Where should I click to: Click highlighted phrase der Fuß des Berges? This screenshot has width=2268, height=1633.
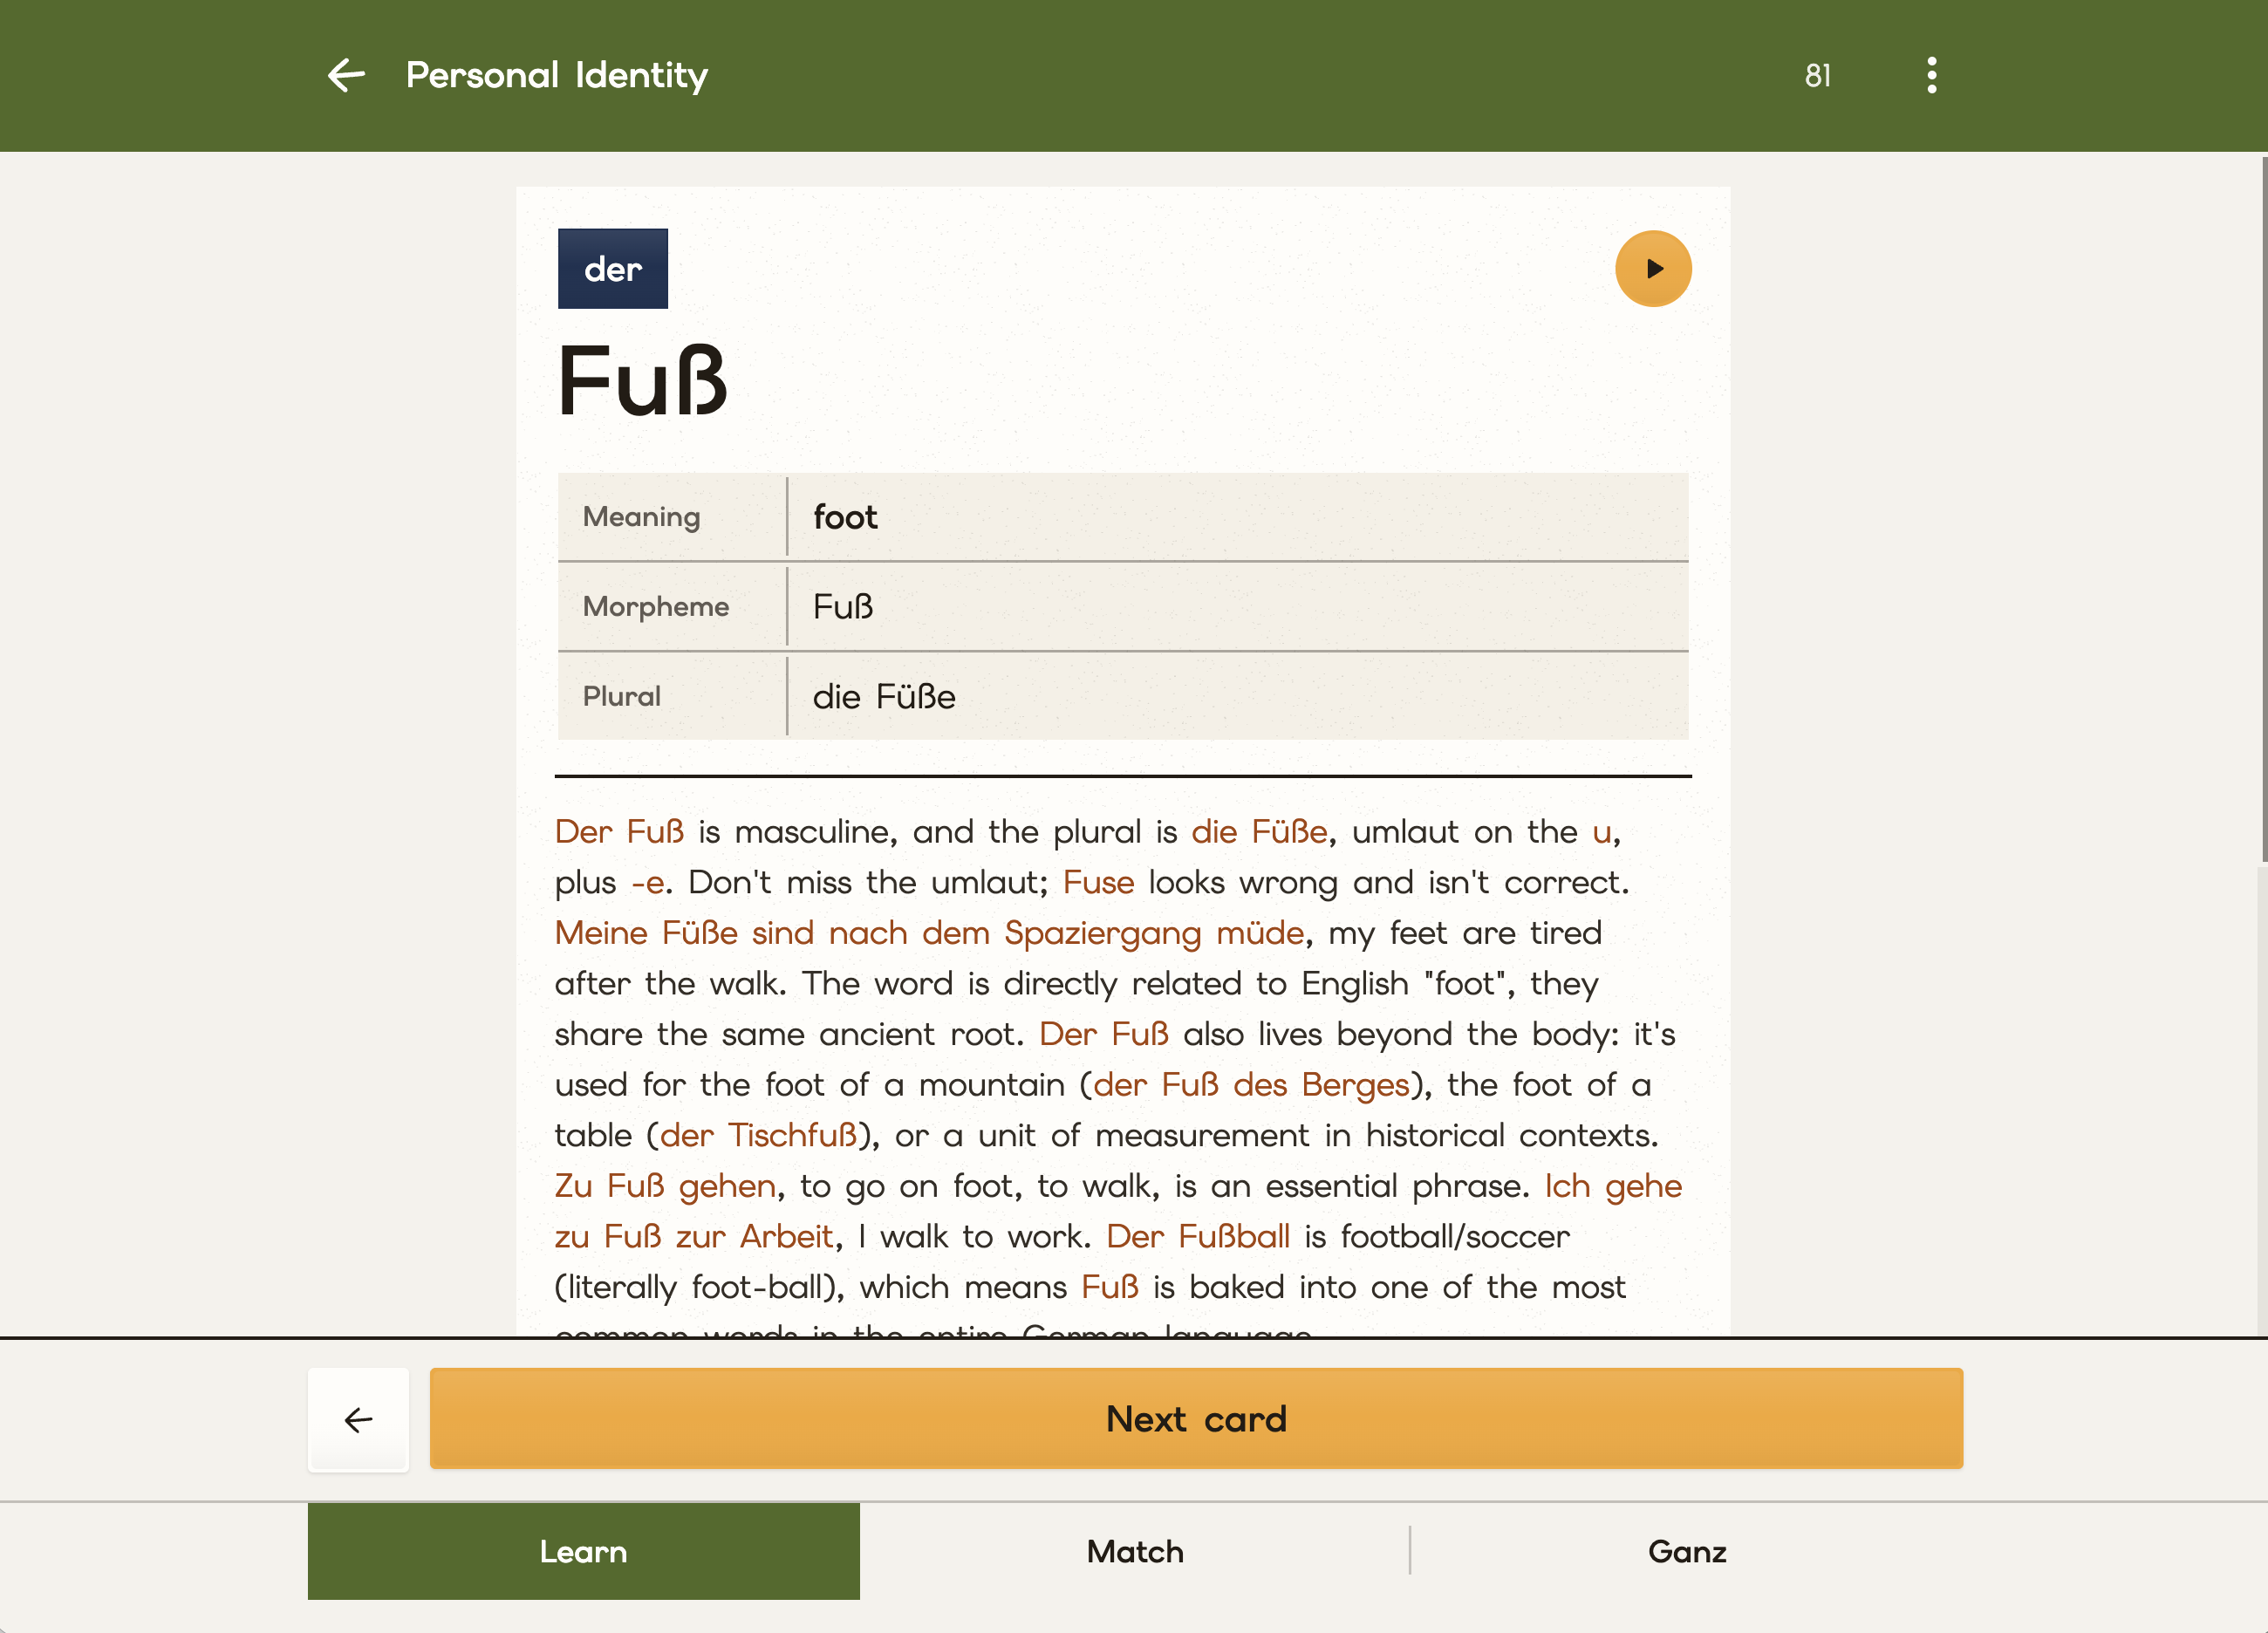click(1251, 1085)
